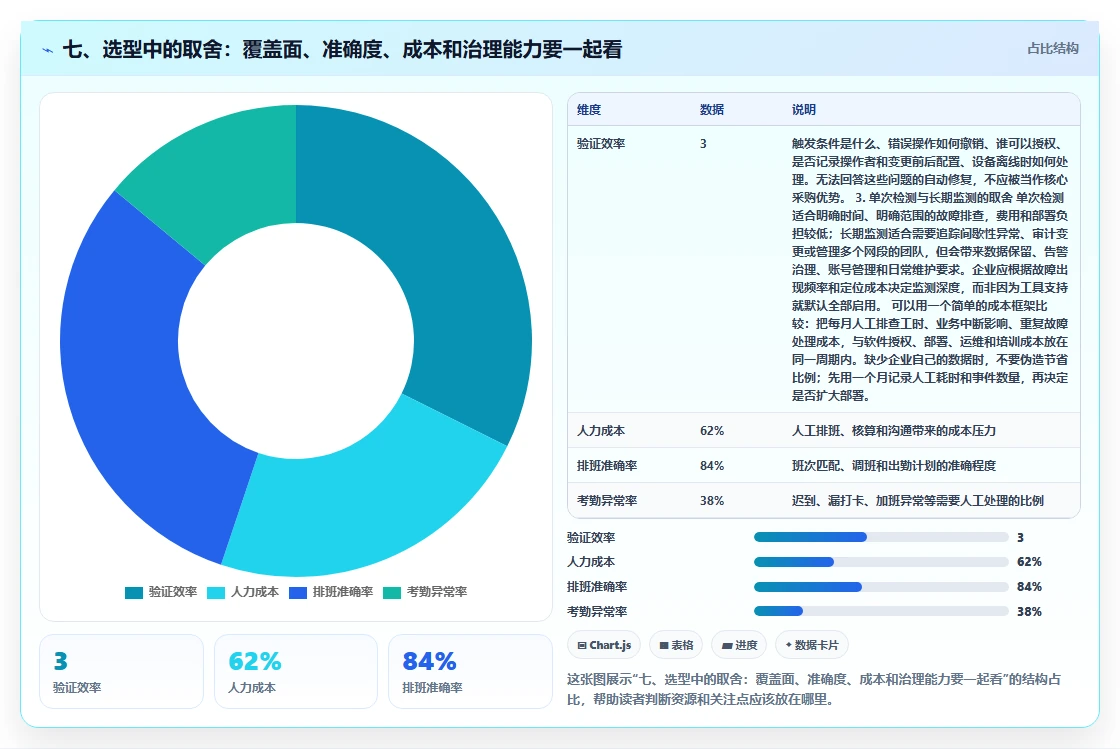
Task: Click the 维度 column header
Action: coord(589,109)
